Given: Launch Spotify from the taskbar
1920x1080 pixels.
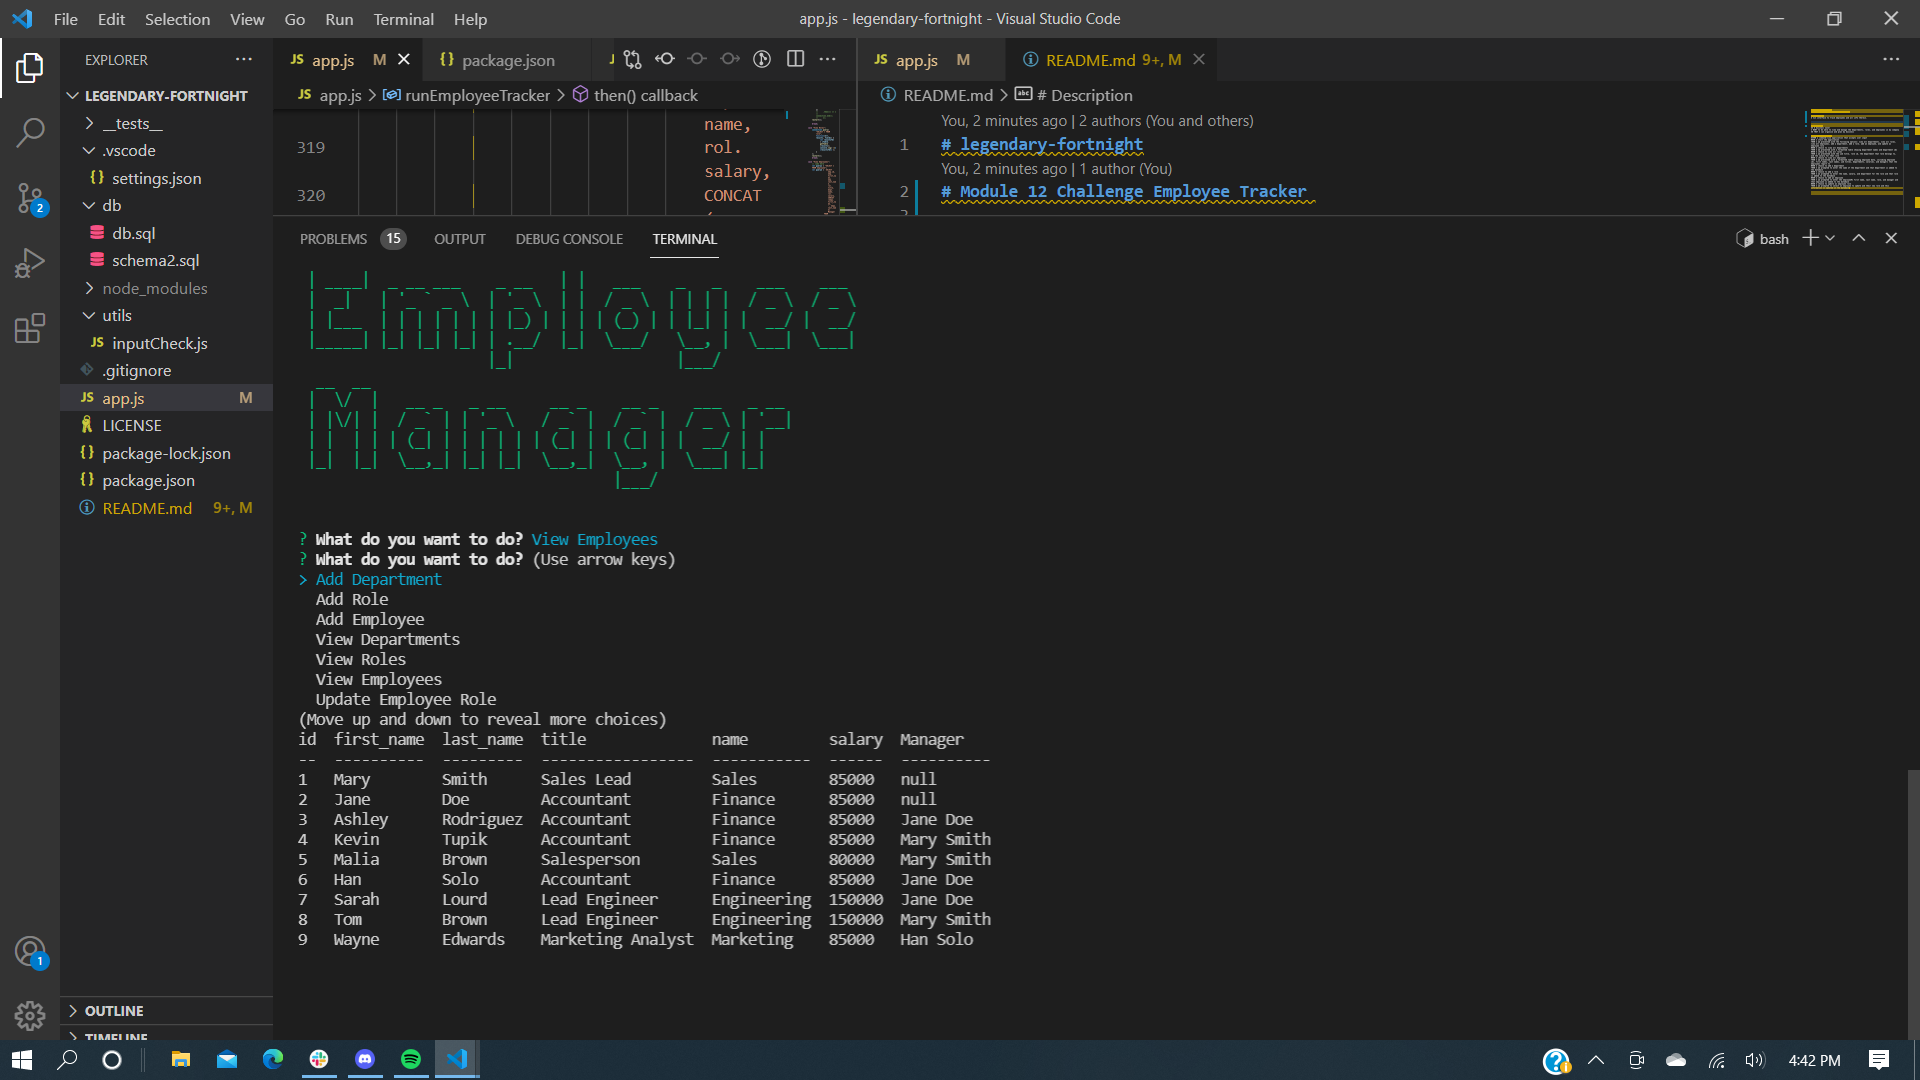Looking at the screenshot, I should point(411,1059).
